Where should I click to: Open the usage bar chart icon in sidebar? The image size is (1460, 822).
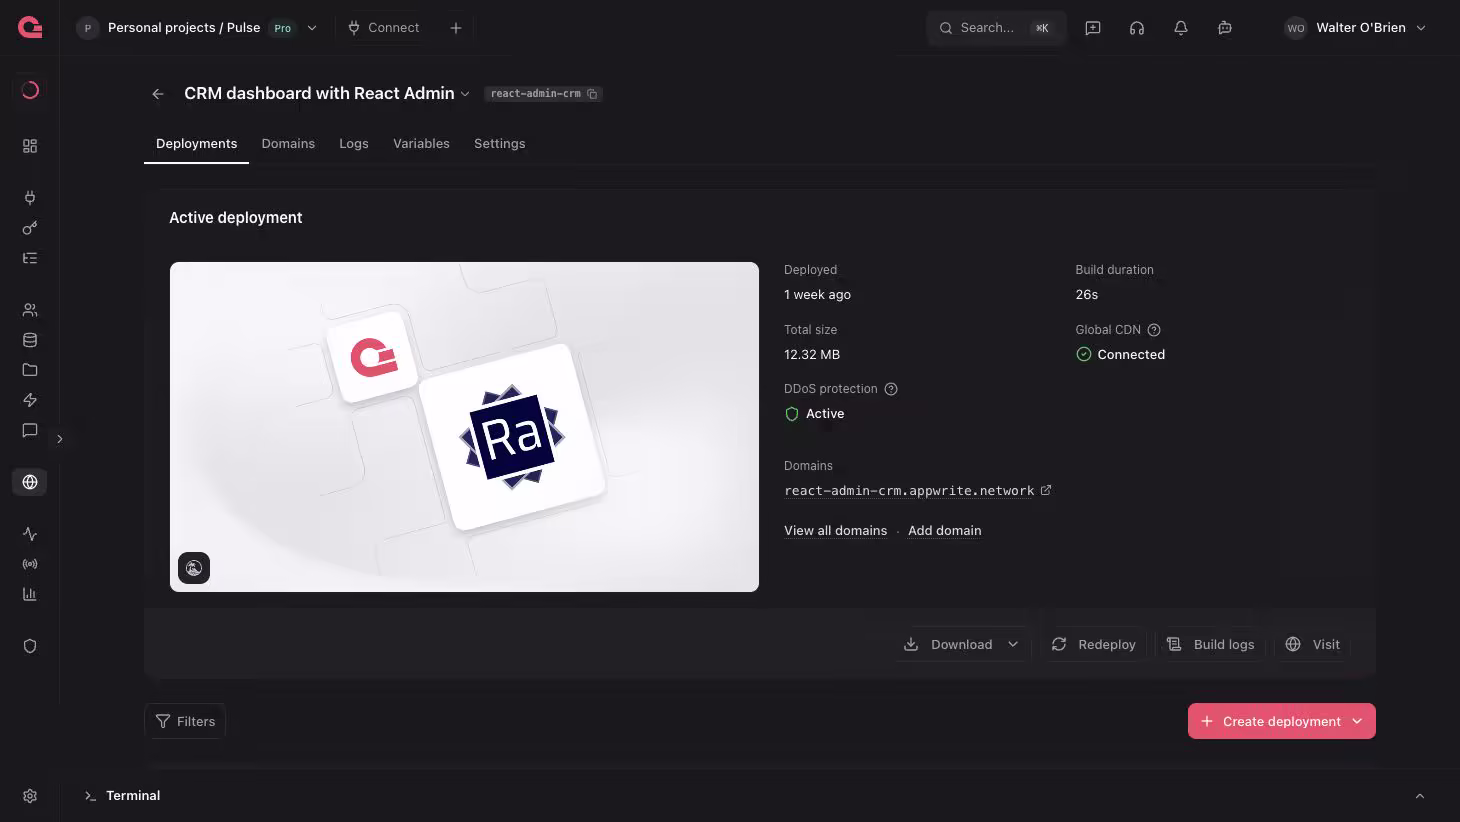[30, 594]
